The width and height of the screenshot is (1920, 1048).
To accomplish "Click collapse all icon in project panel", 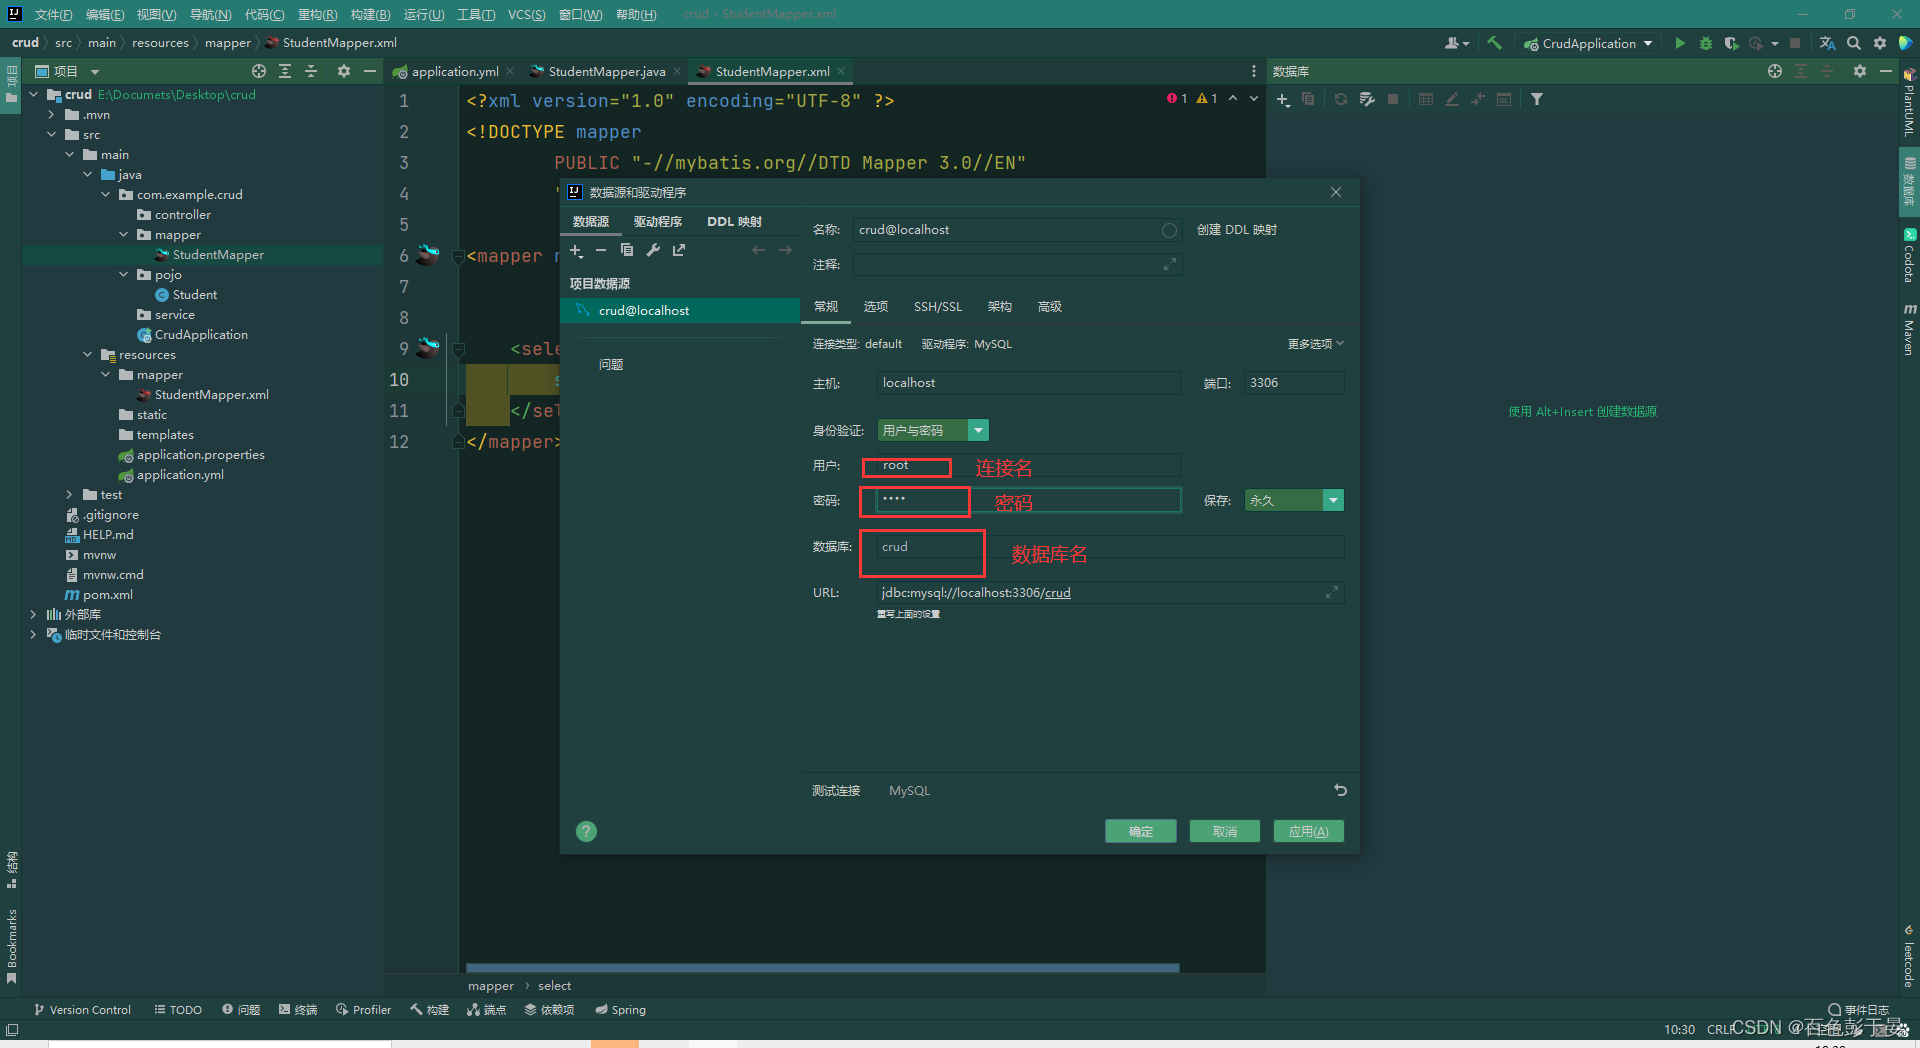I will pos(311,71).
